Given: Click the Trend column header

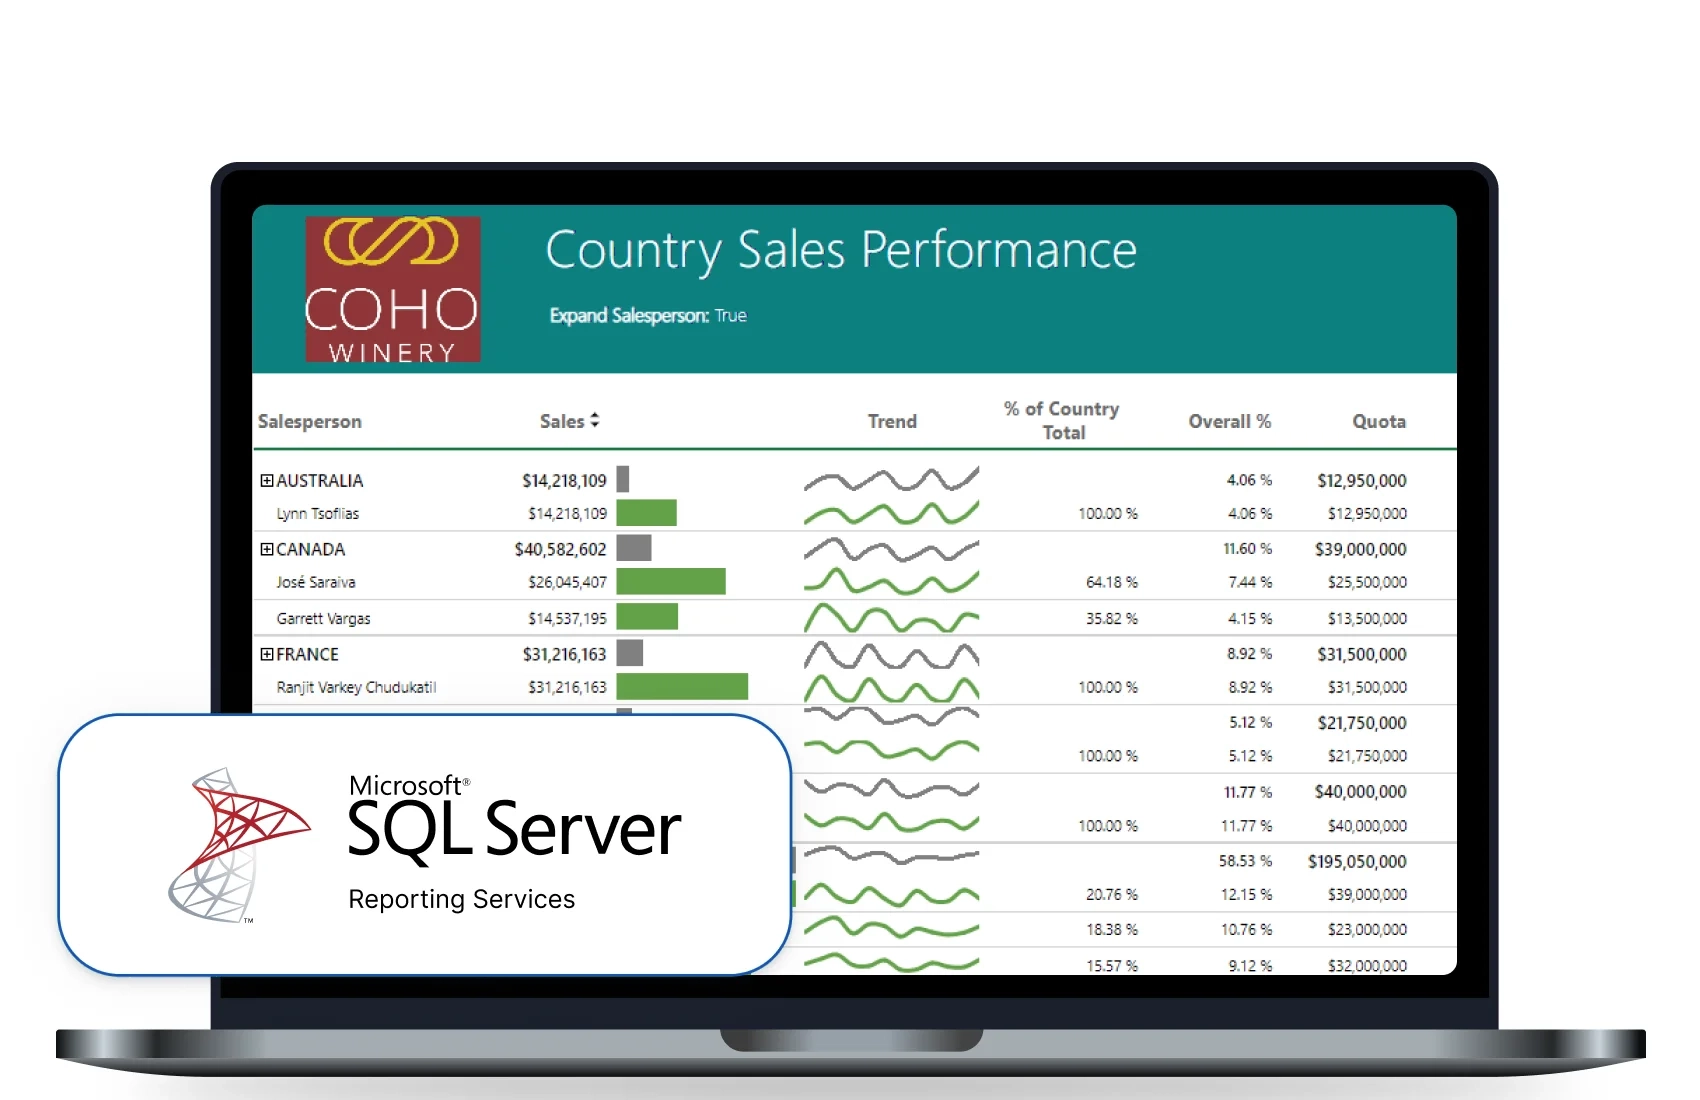Looking at the screenshot, I should point(892,422).
